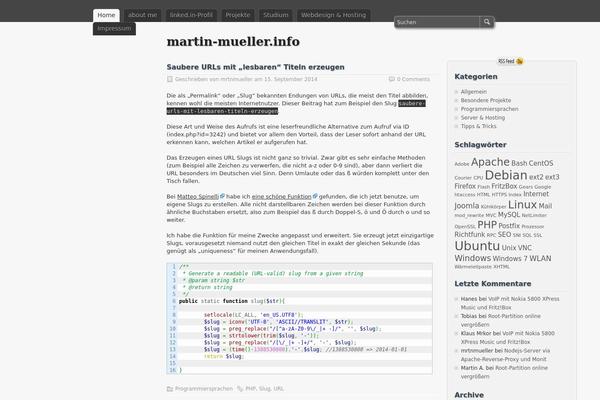The width and height of the screenshot is (600, 400).
Task: Select the ext3 tag
Action: (x=552, y=177)
